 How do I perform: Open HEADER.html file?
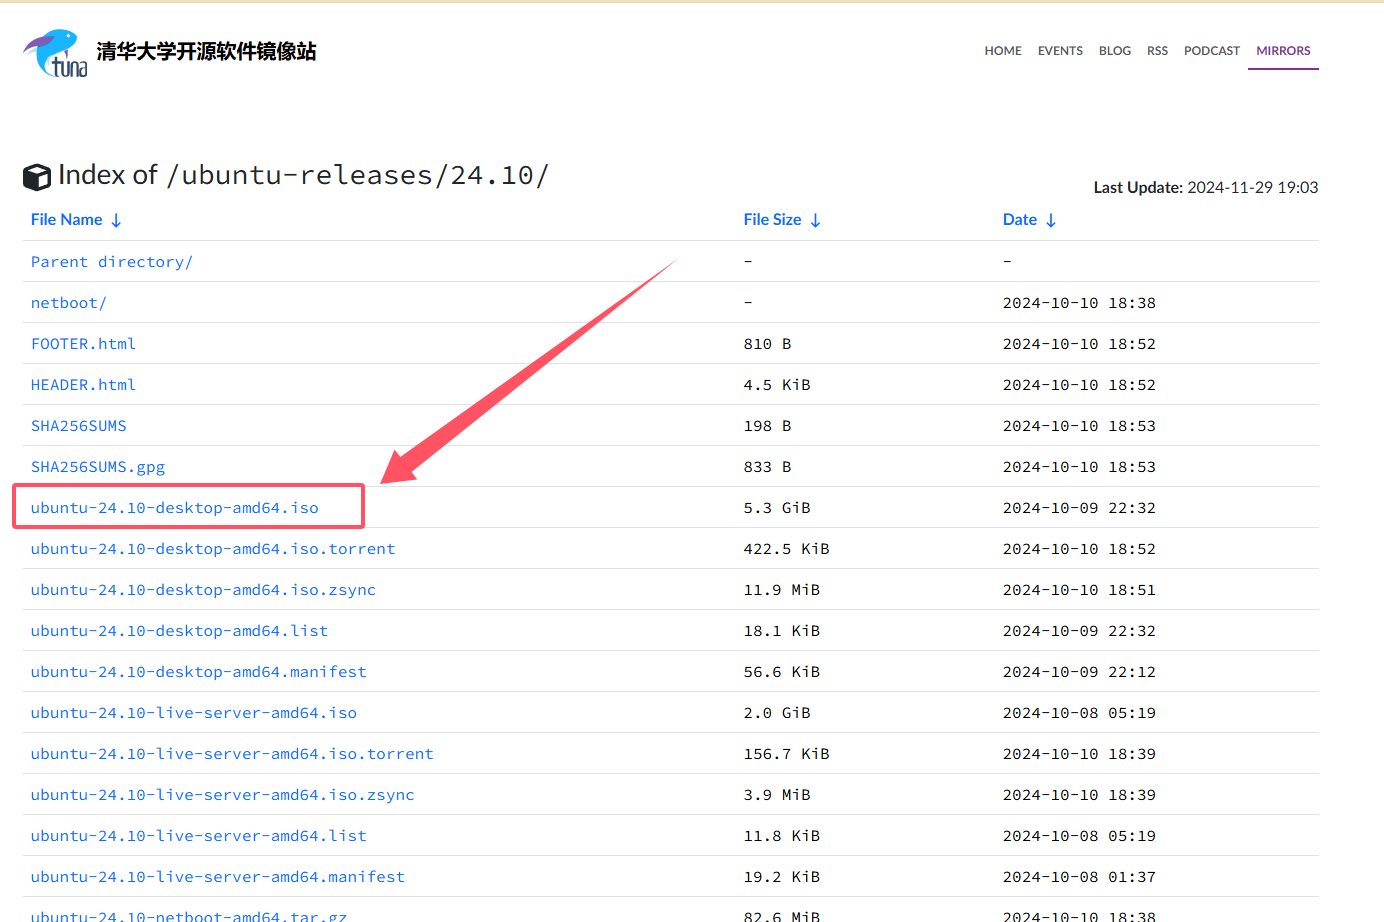[83, 385]
